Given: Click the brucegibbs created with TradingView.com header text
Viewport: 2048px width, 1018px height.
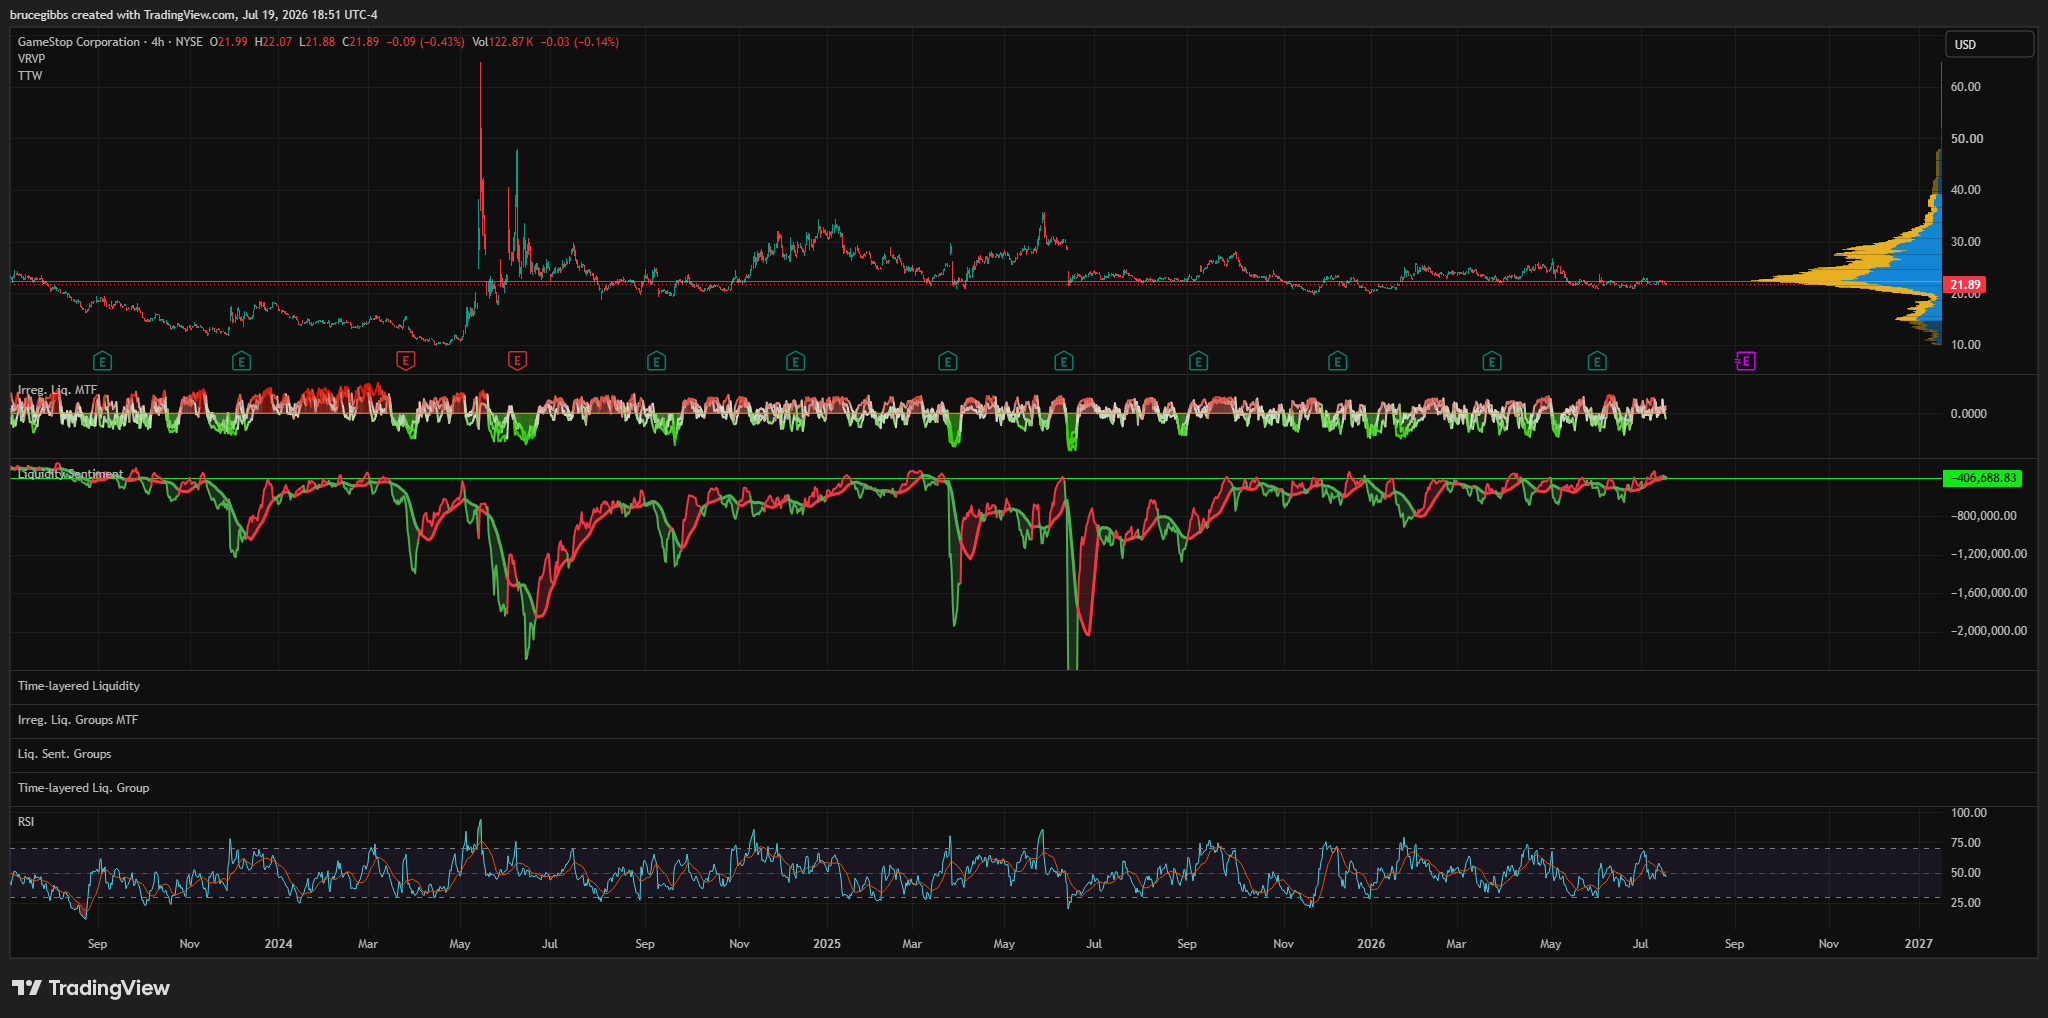Looking at the screenshot, I should pyautogui.click(x=194, y=15).
